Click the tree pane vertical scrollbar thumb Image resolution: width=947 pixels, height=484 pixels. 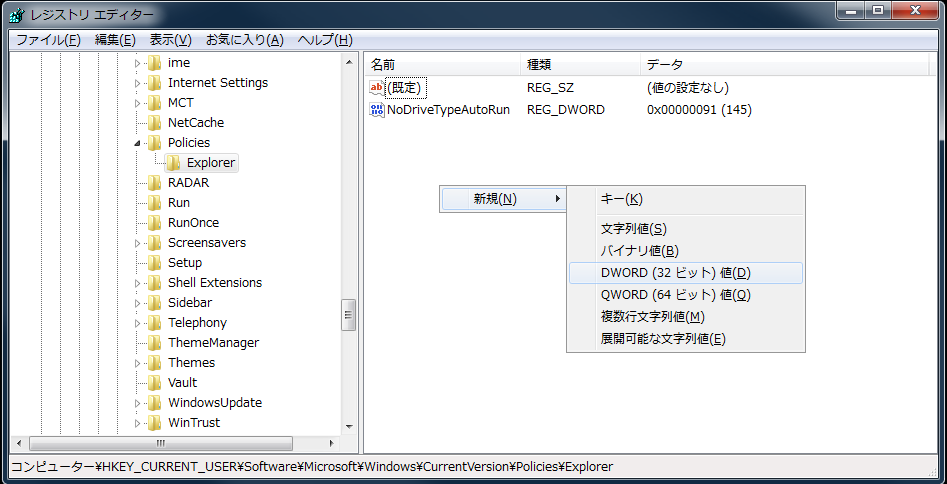[349, 314]
